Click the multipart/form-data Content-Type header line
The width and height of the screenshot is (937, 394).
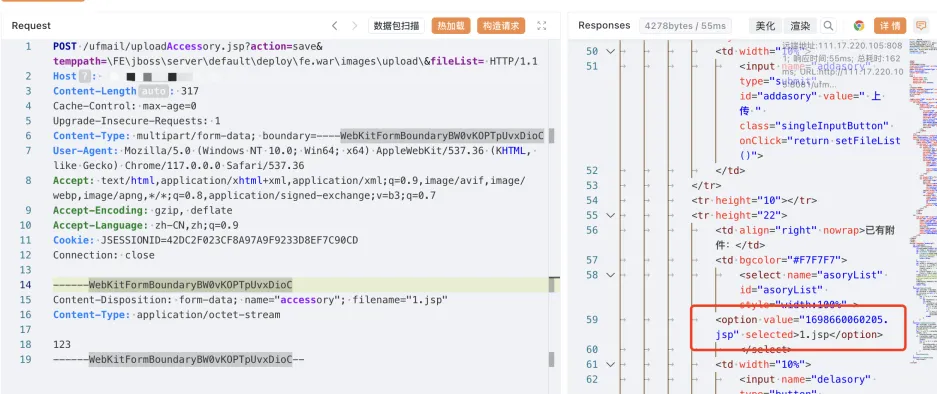pyautogui.click(x=298, y=136)
